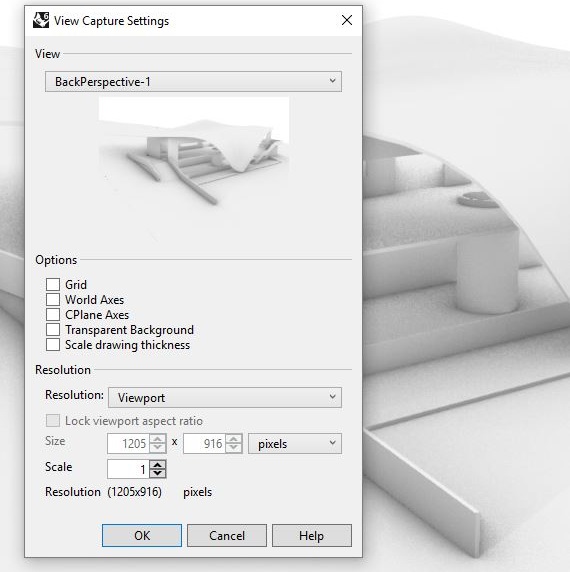
Task: Click the height size down arrow
Action: 234,448
